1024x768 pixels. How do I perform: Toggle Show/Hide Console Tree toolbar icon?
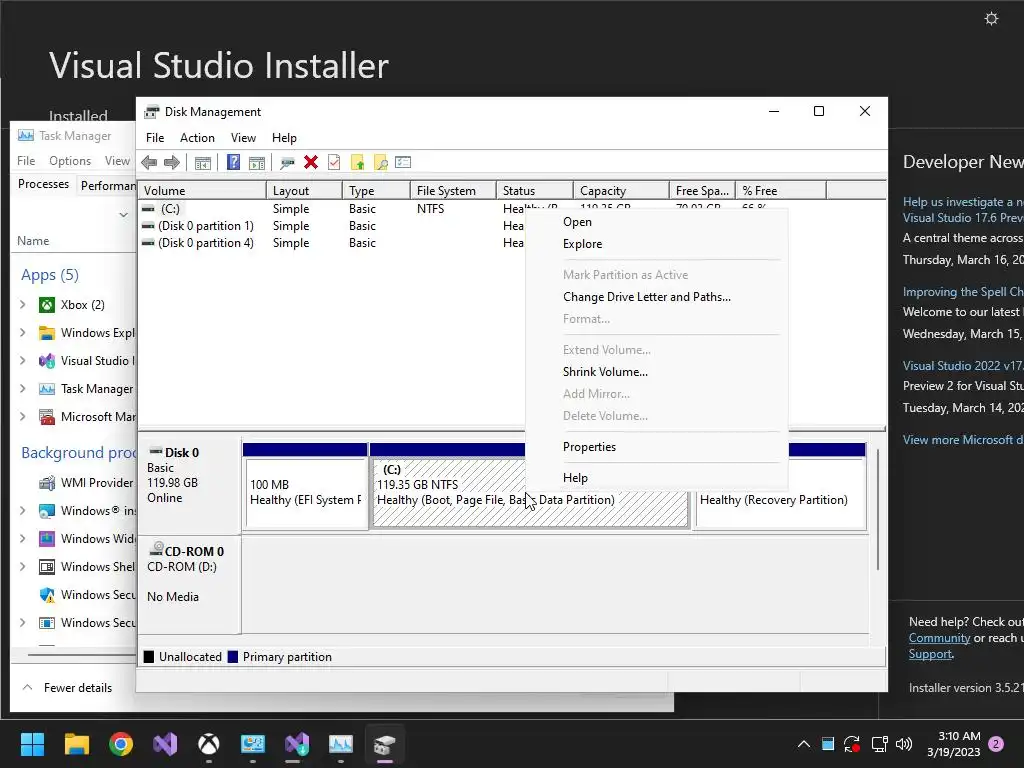click(x=202, y=163)
